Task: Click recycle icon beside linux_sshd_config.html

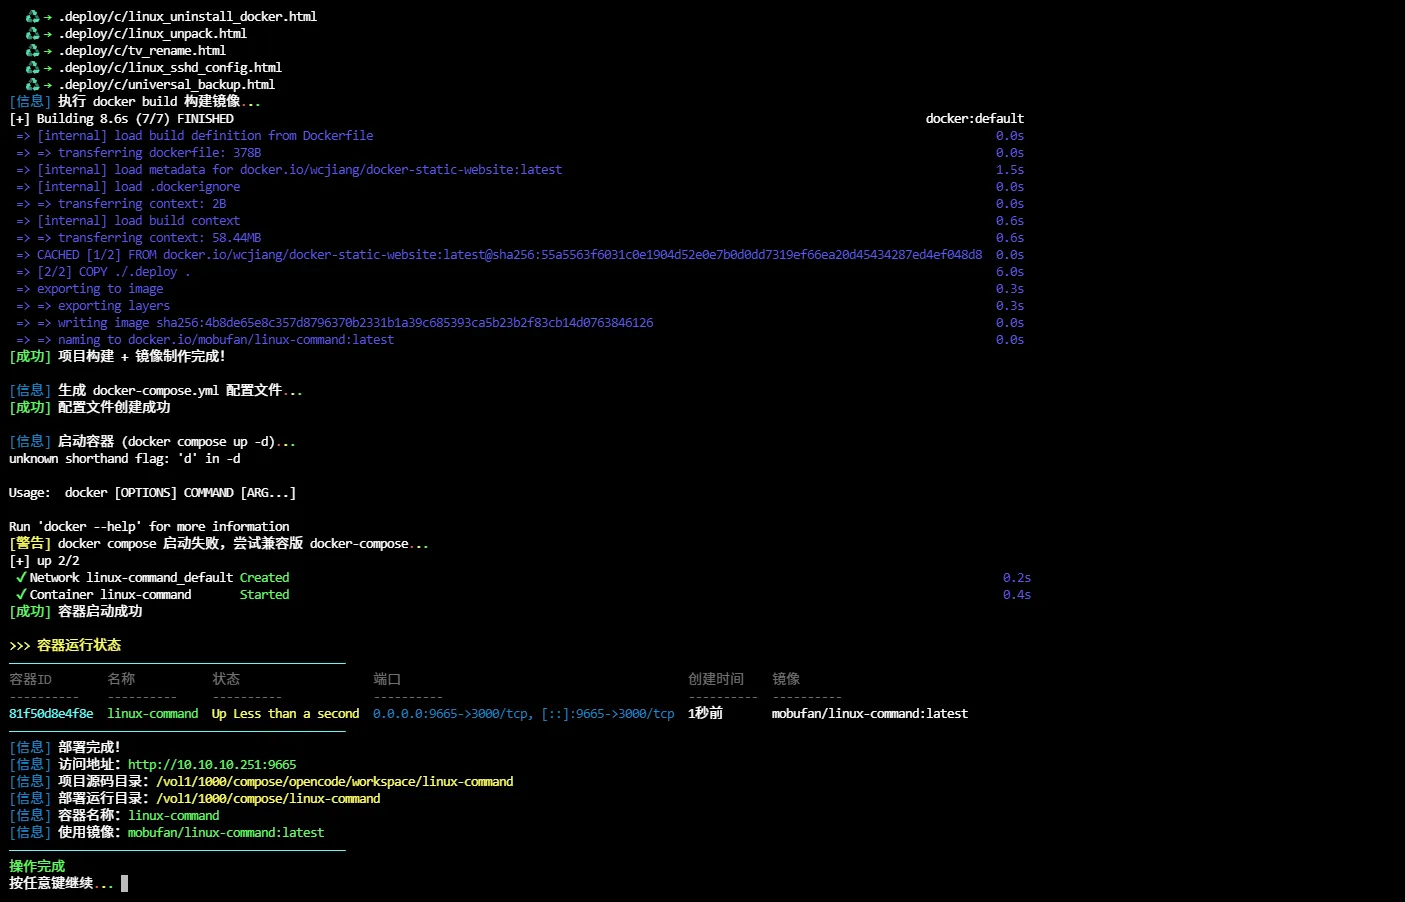Action: tap(32, 68)
